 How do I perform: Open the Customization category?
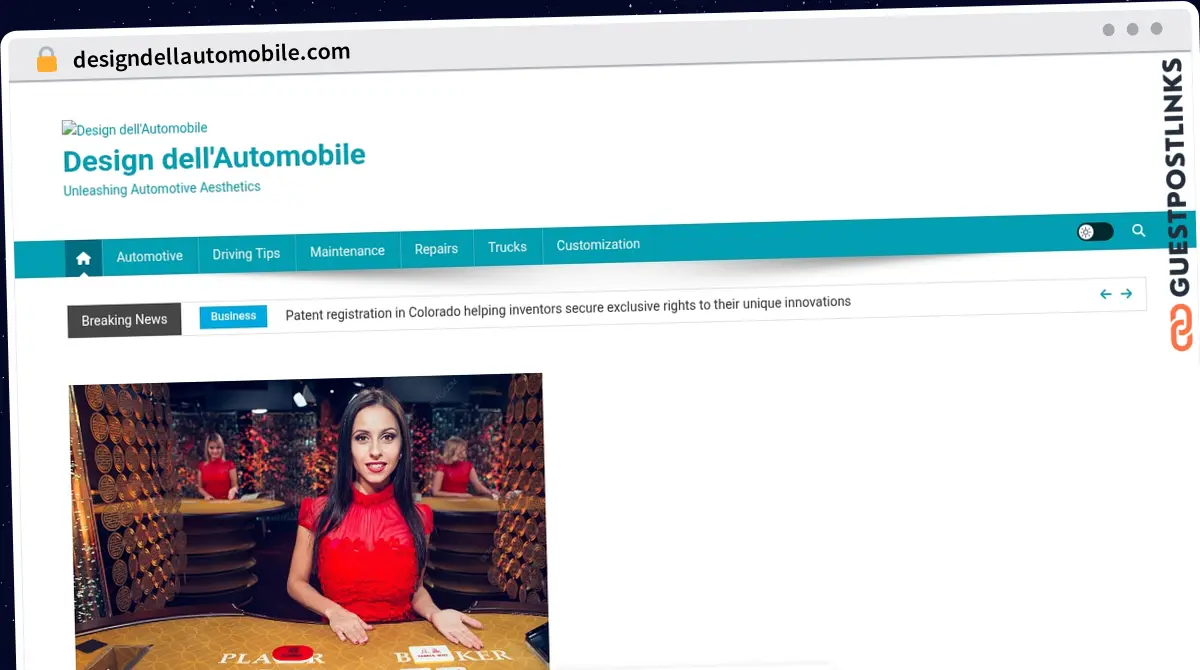(598, 245)
